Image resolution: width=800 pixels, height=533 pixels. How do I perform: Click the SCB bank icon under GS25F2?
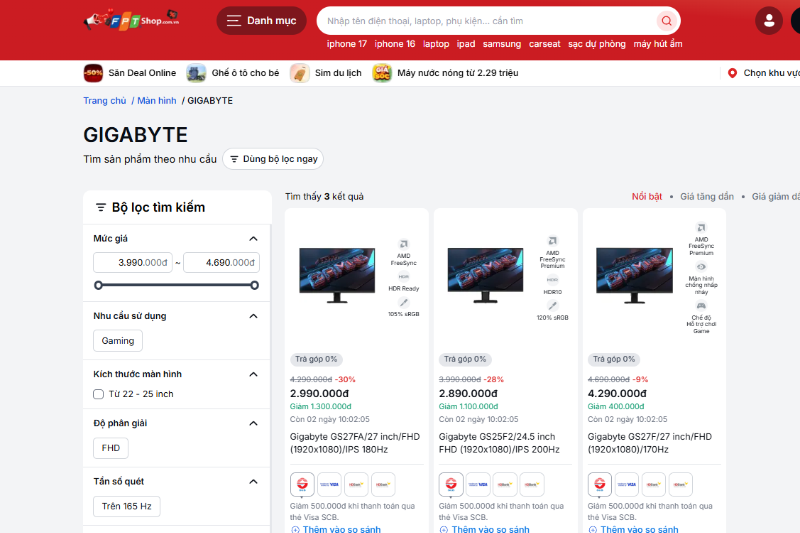[x=451, y=484]
